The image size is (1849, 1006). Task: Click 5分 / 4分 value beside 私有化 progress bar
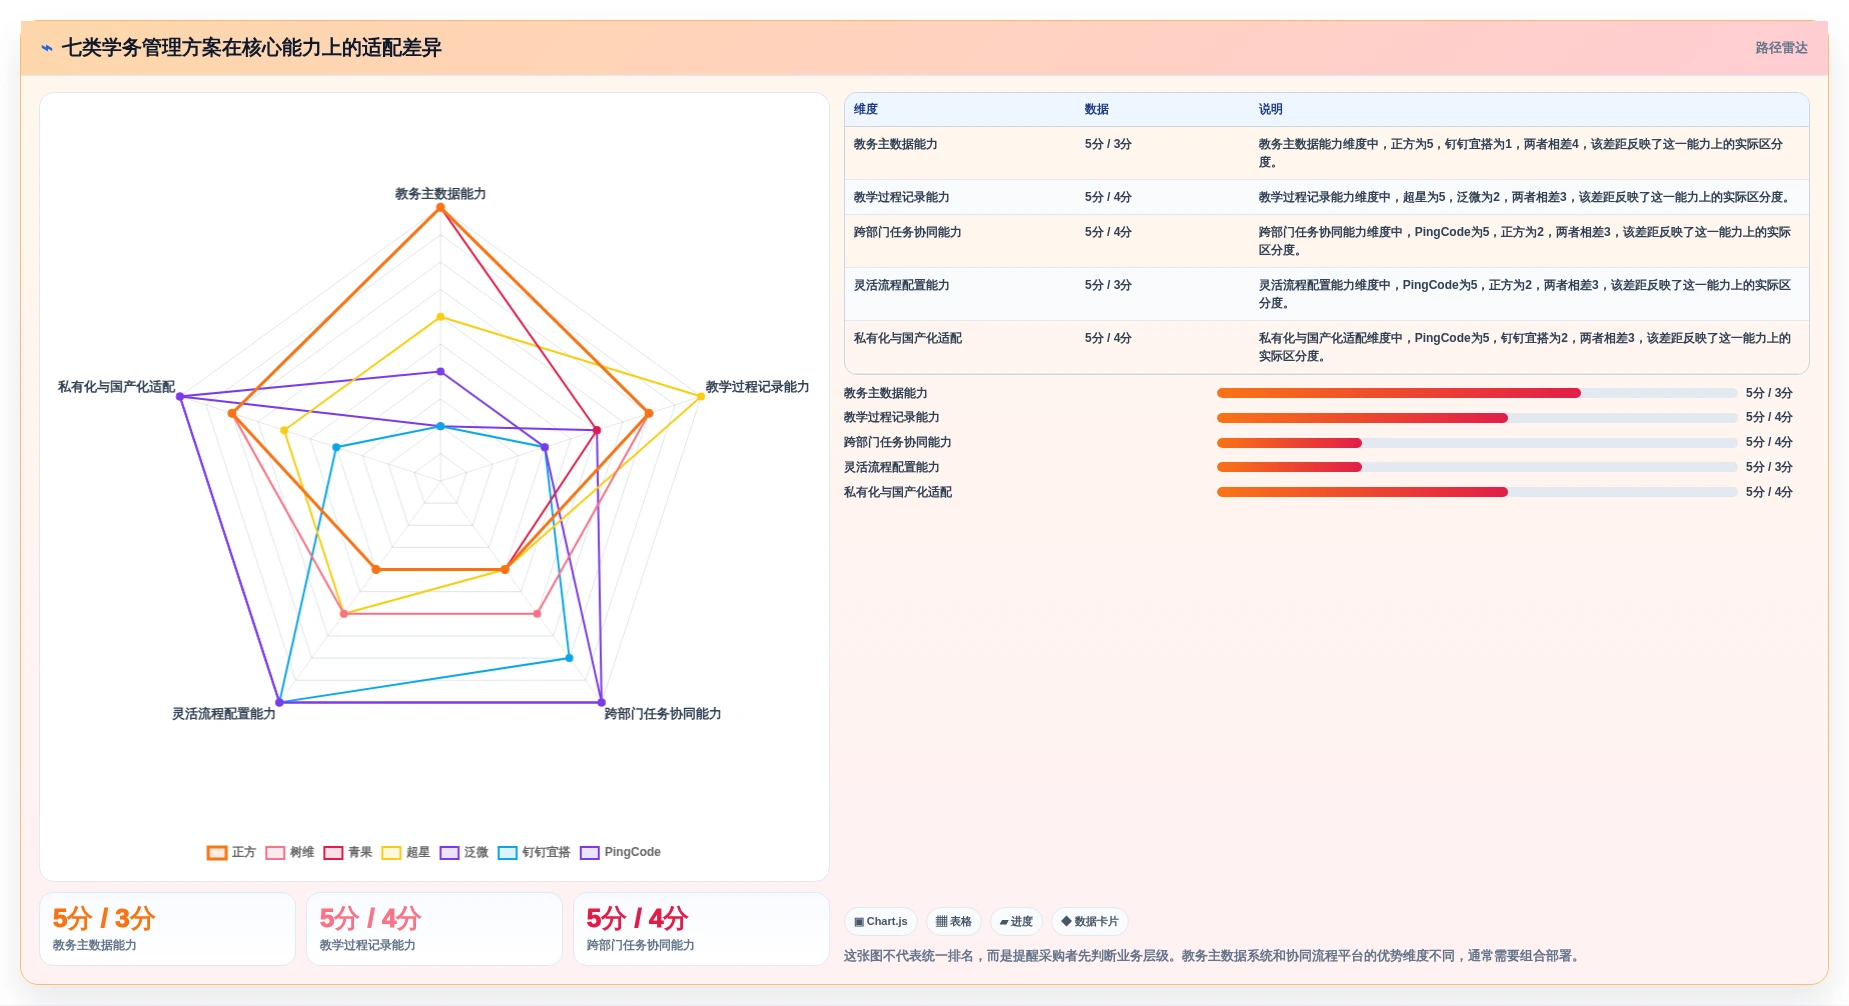click(1769, 492)
